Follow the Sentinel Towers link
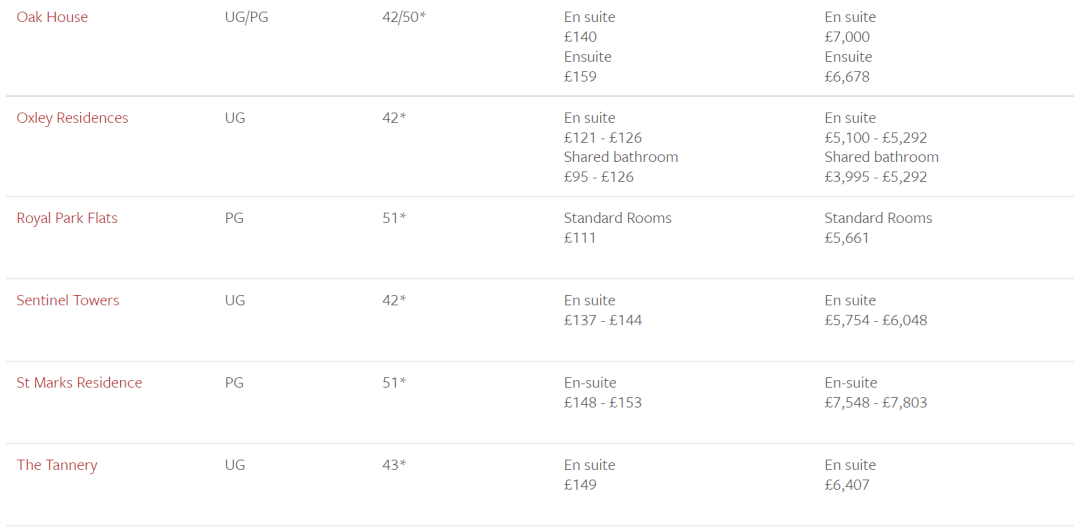1080x531 pixels. coord(68,300)
